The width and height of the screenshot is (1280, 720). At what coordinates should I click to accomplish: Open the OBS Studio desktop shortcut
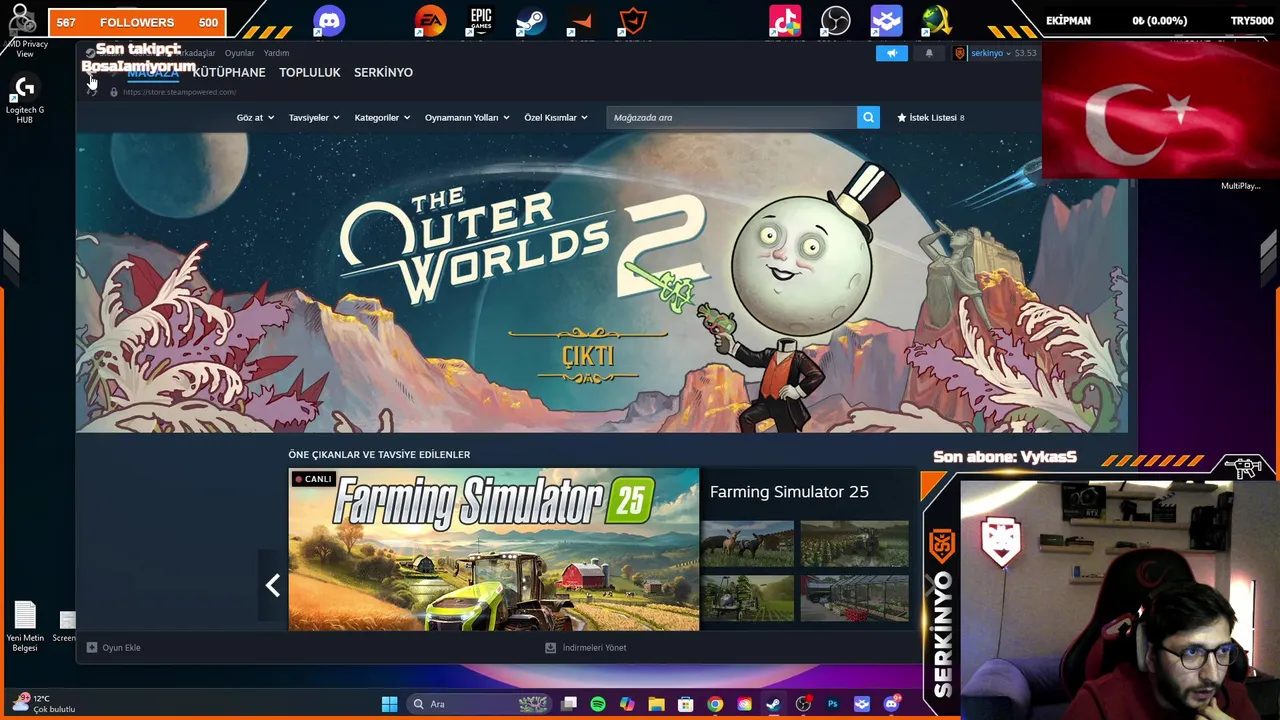(x=835, y=21)
